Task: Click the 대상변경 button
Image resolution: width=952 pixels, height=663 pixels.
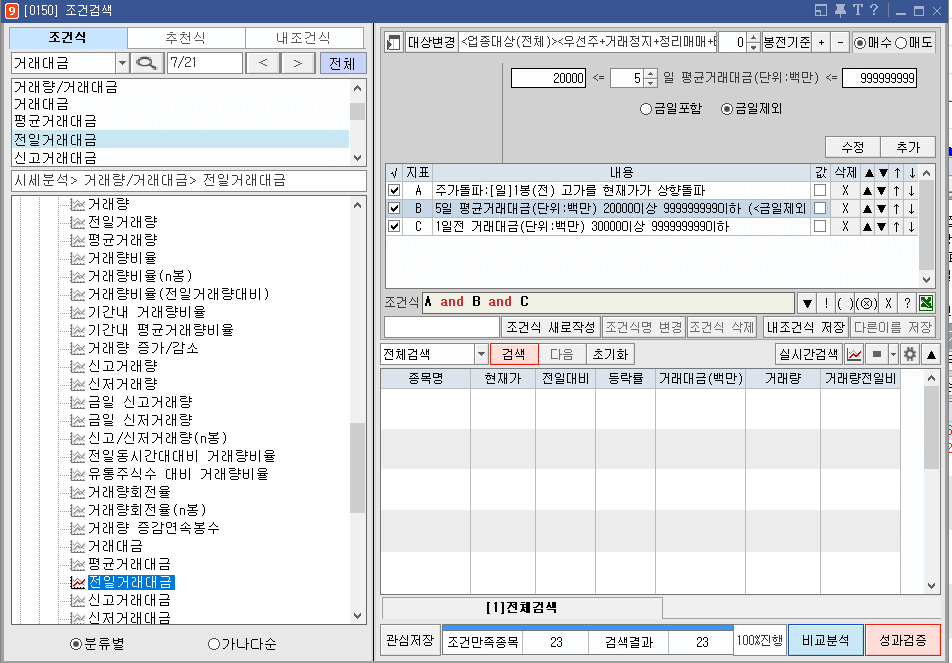Action: pyautogui.click(x=431, y=42)
